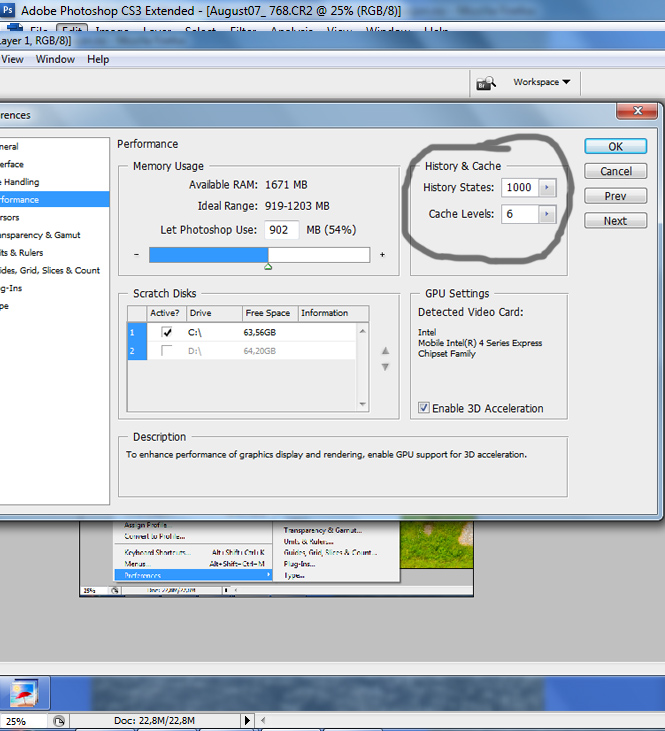This screenshot has height=731, width=665.
Task: Open the status bar info arrow menu
Action: pos(247,720)
